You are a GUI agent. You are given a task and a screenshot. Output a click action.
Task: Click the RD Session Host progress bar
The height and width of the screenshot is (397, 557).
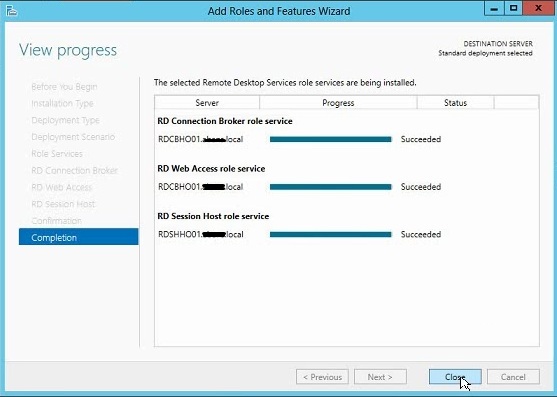(330, 234)
